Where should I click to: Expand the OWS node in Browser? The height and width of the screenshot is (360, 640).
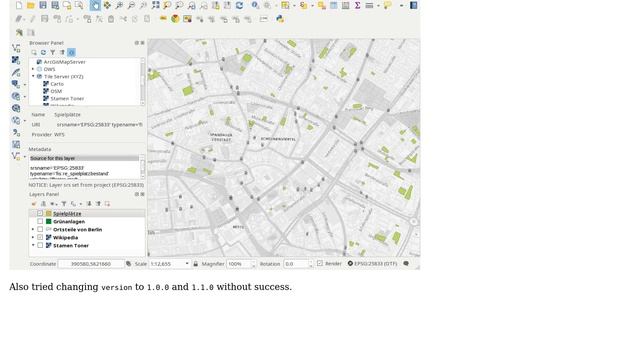(33, 69)
